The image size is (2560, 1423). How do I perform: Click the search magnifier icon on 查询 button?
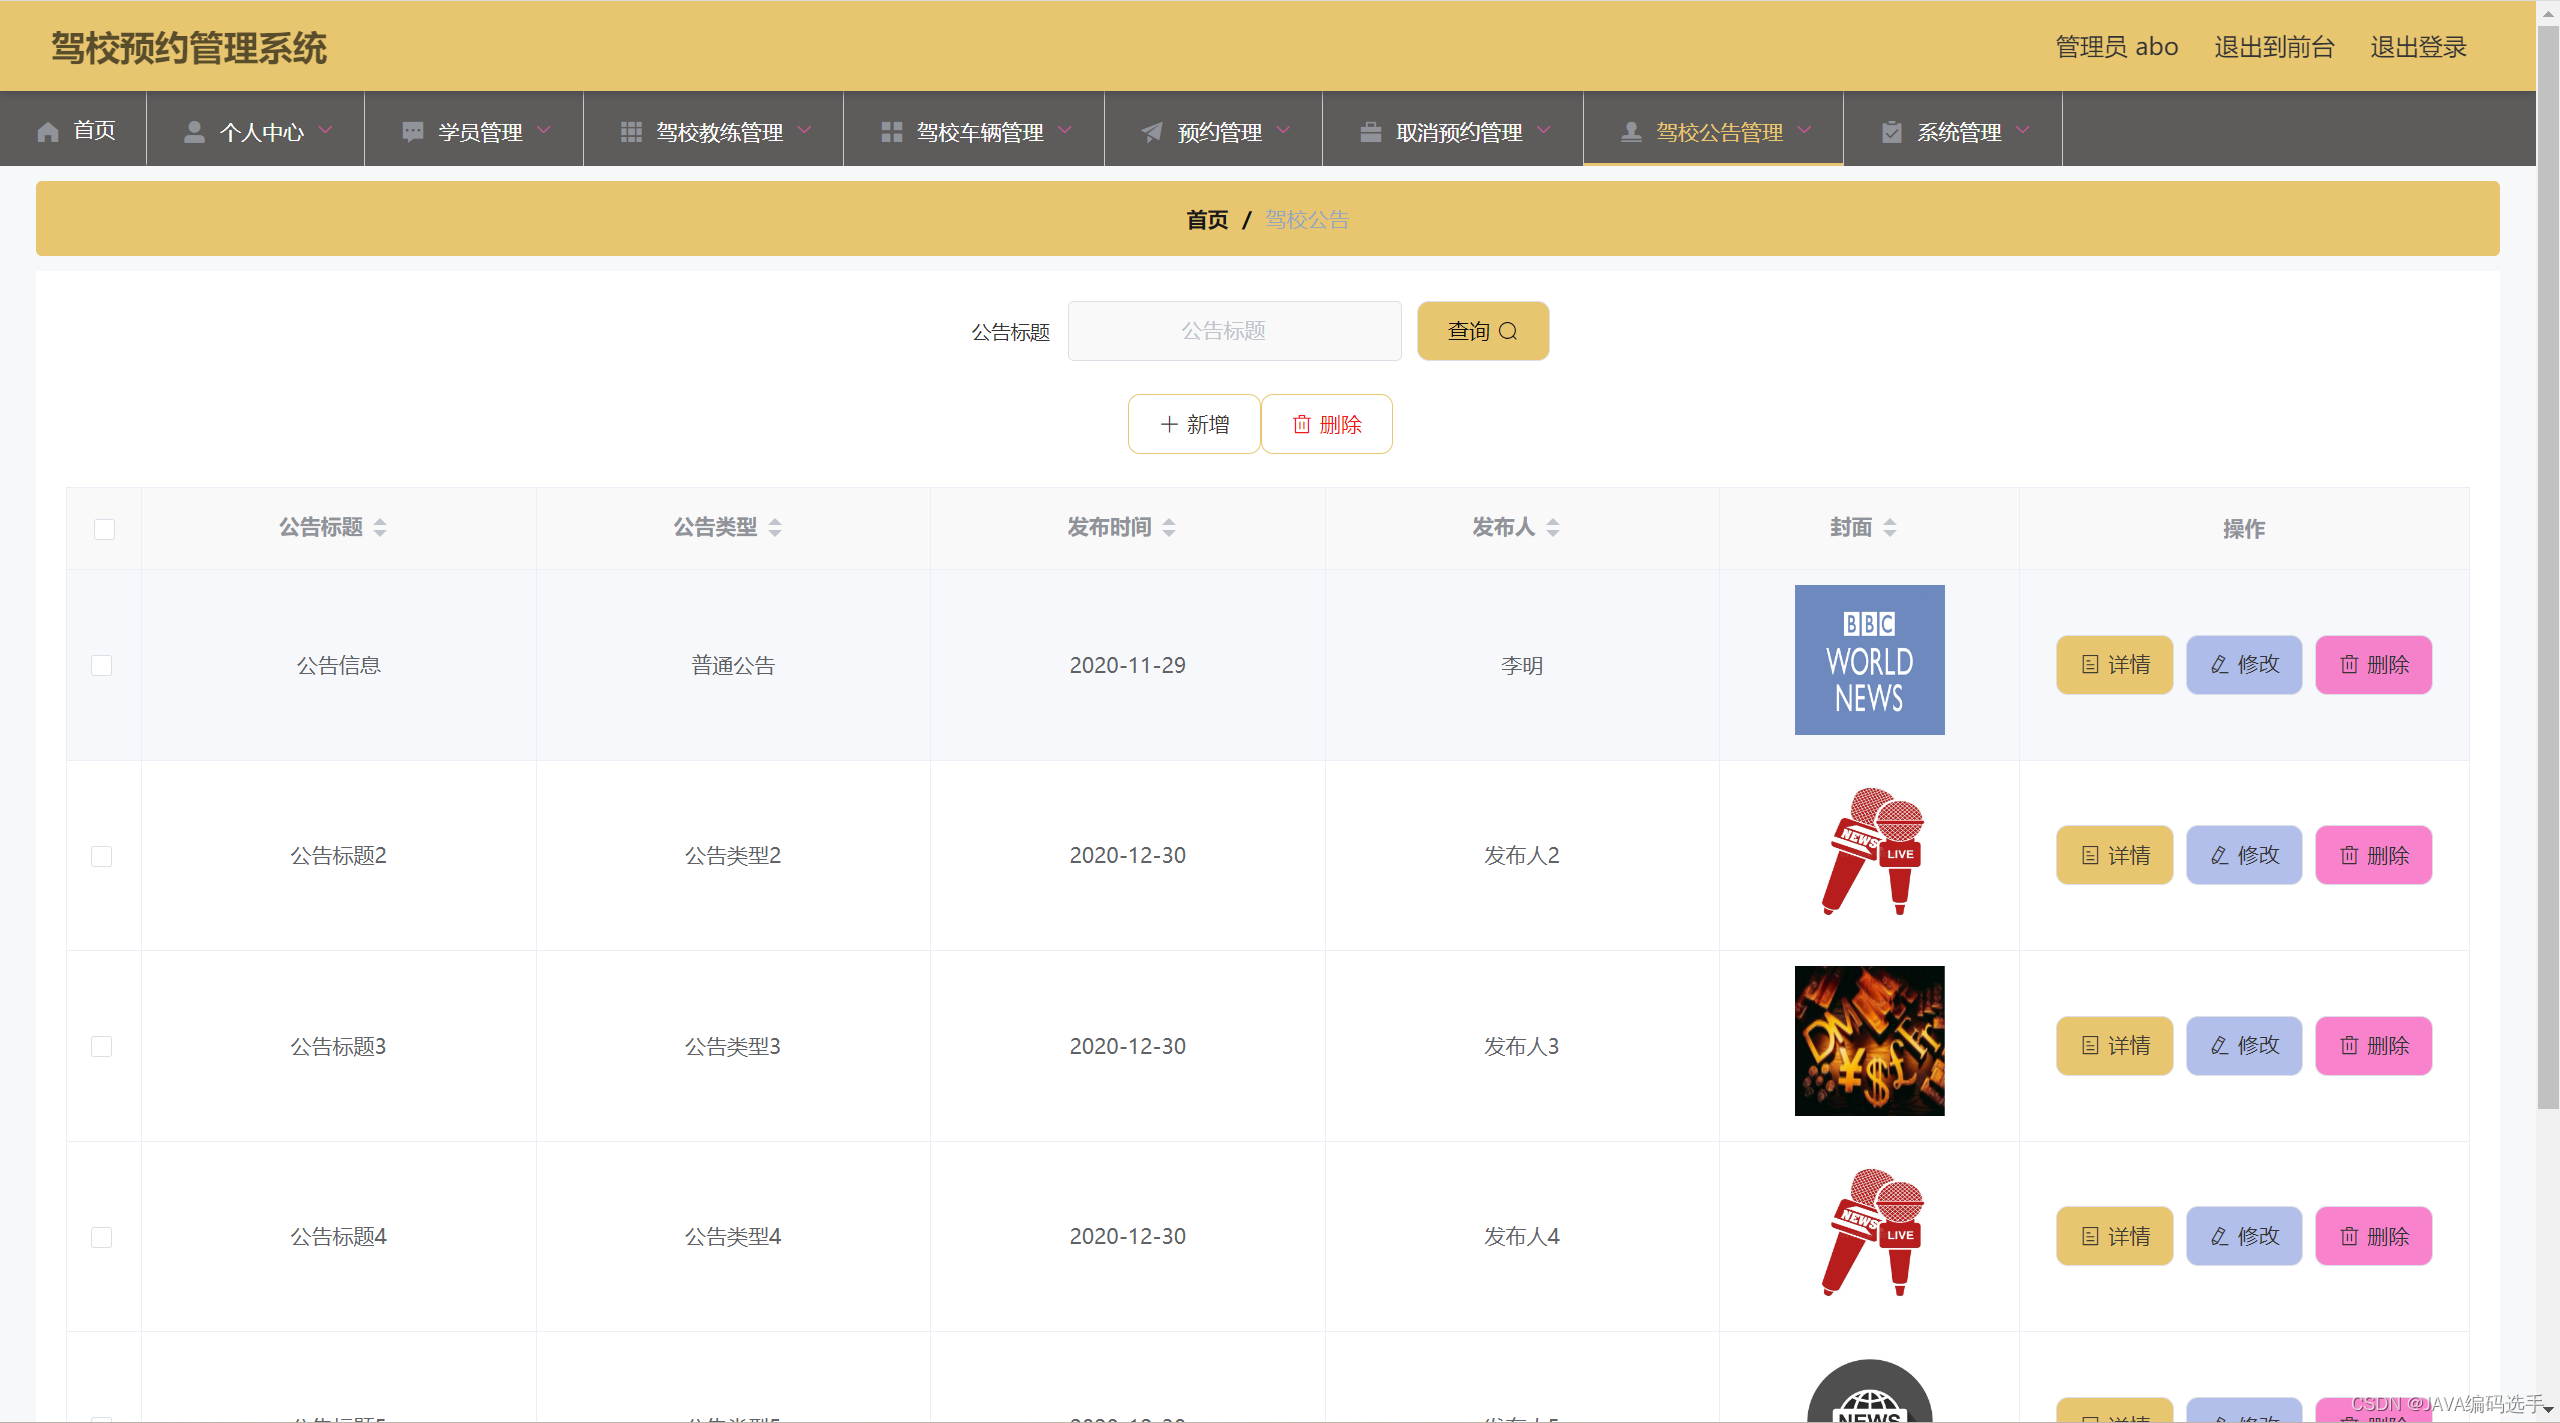click(1508, 331)
